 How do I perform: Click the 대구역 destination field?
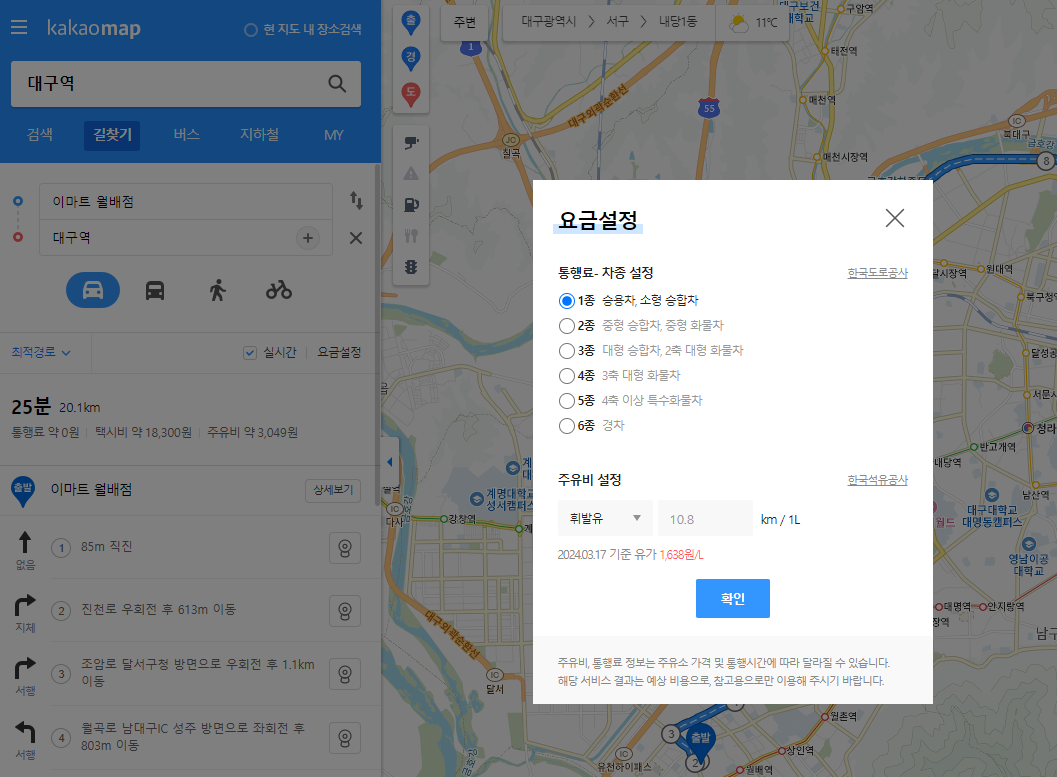167,238
